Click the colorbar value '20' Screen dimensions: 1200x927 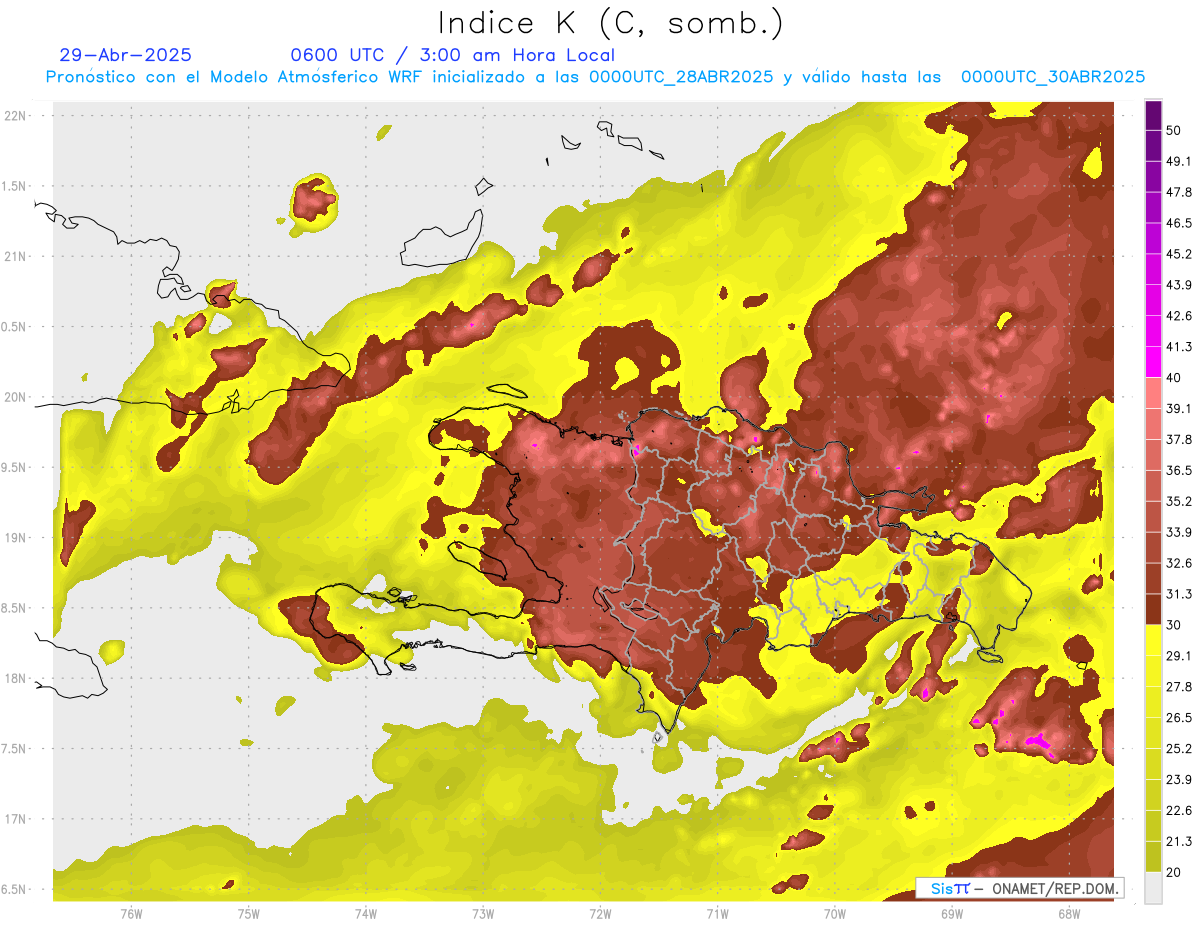pos(1173,872)
